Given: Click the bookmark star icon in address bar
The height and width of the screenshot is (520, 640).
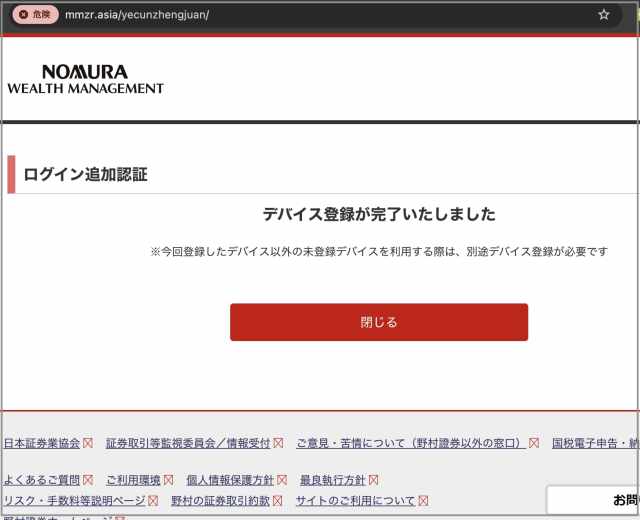Looking at the screenshot, I should 604,15.
